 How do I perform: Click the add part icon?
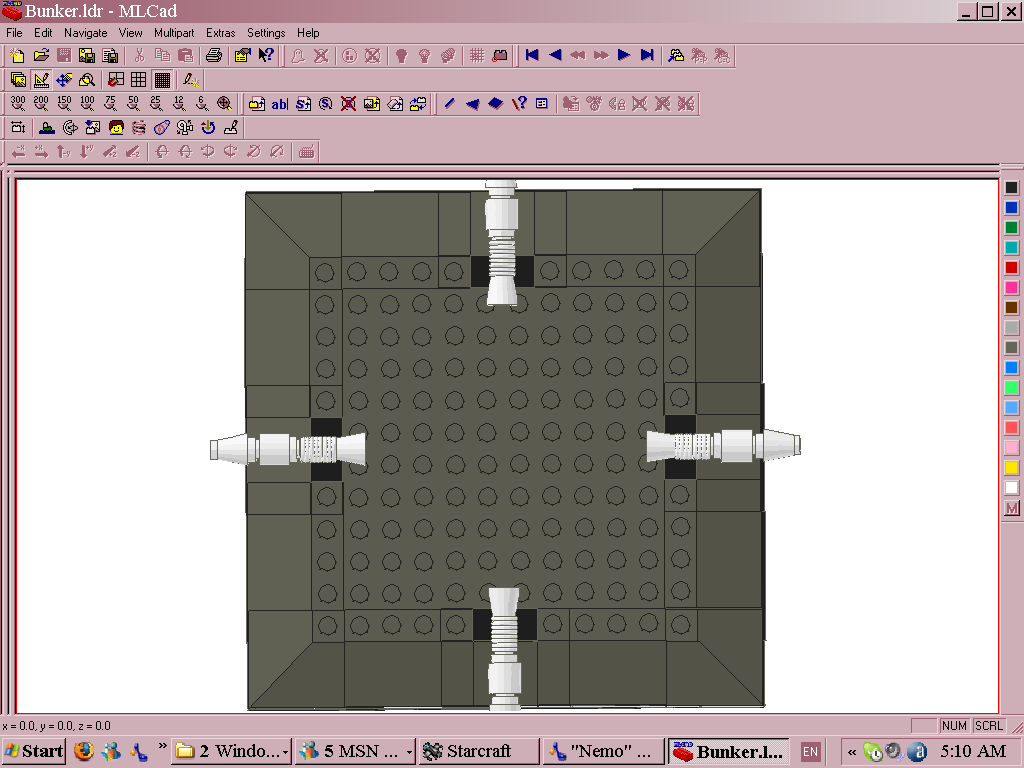257,103
